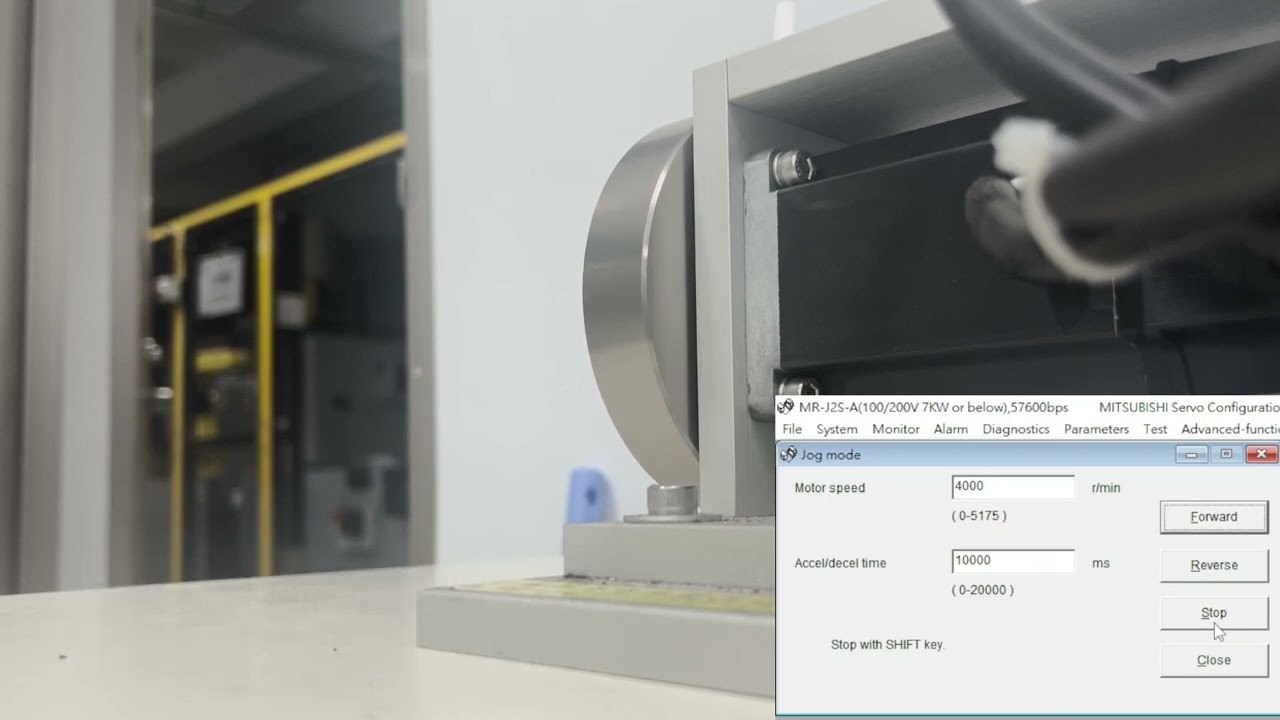
Task: Click the '( 0-20000 )' range text
Action: point(983,590)
